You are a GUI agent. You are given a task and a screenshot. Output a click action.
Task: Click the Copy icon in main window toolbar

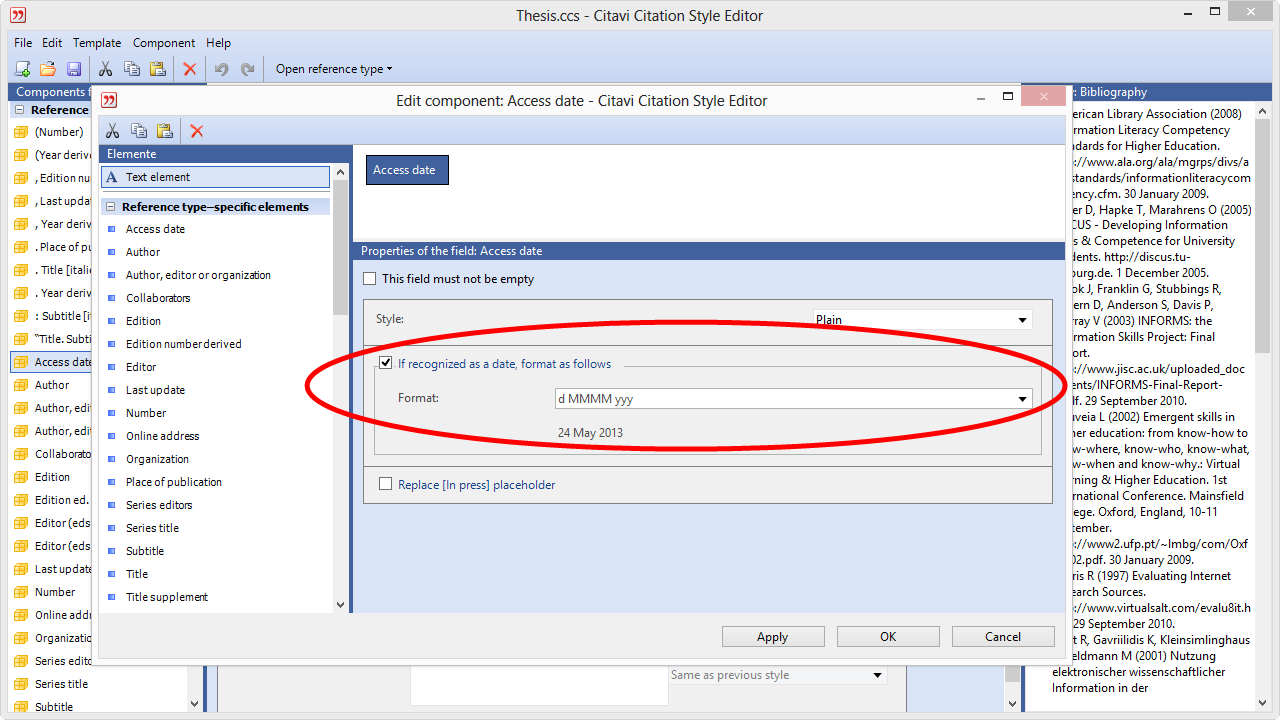coord(131,69)
